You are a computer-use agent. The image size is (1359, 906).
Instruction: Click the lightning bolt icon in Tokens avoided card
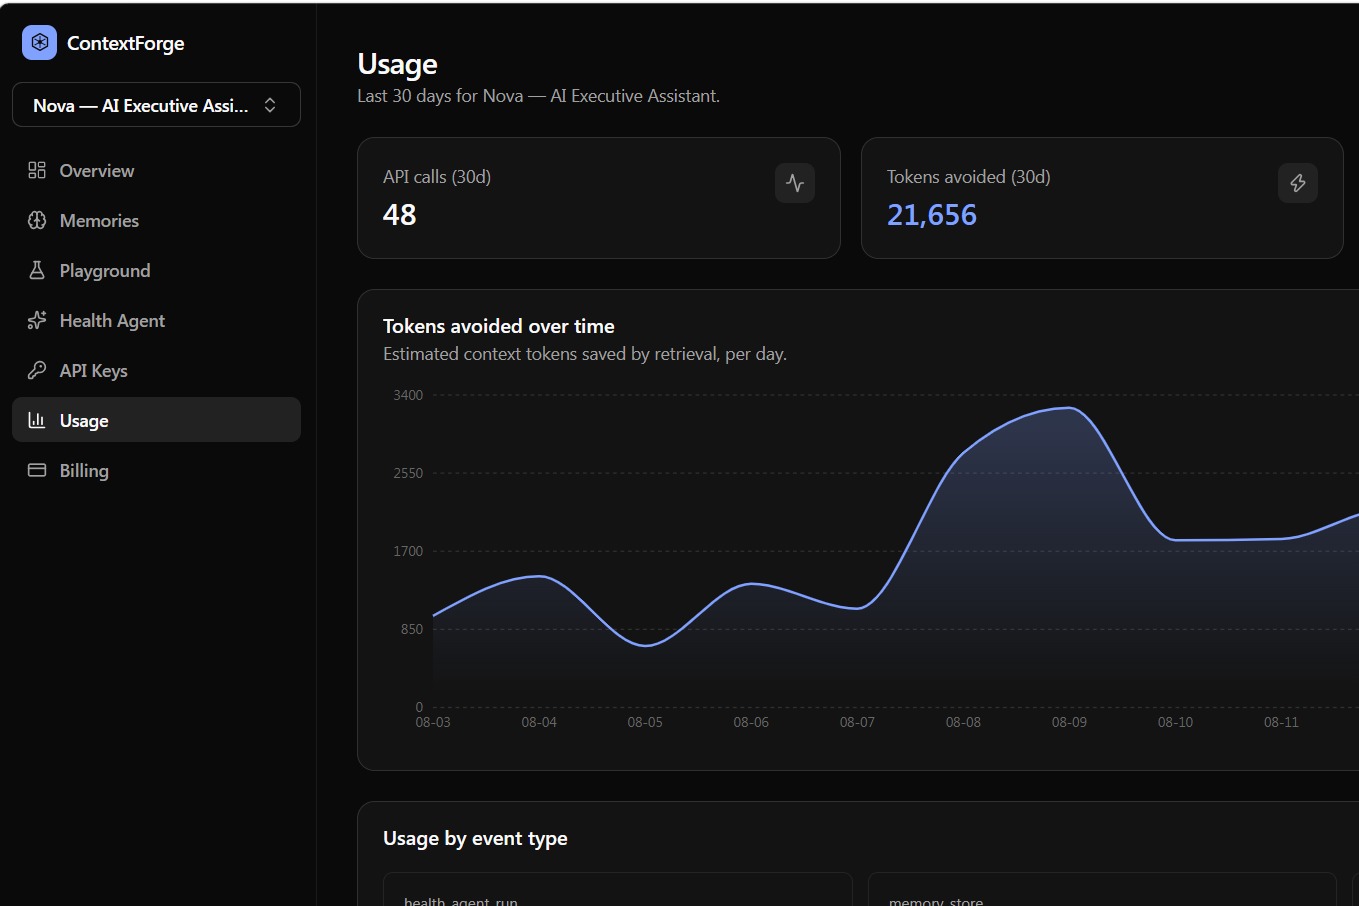click(x=1298, y=183)
